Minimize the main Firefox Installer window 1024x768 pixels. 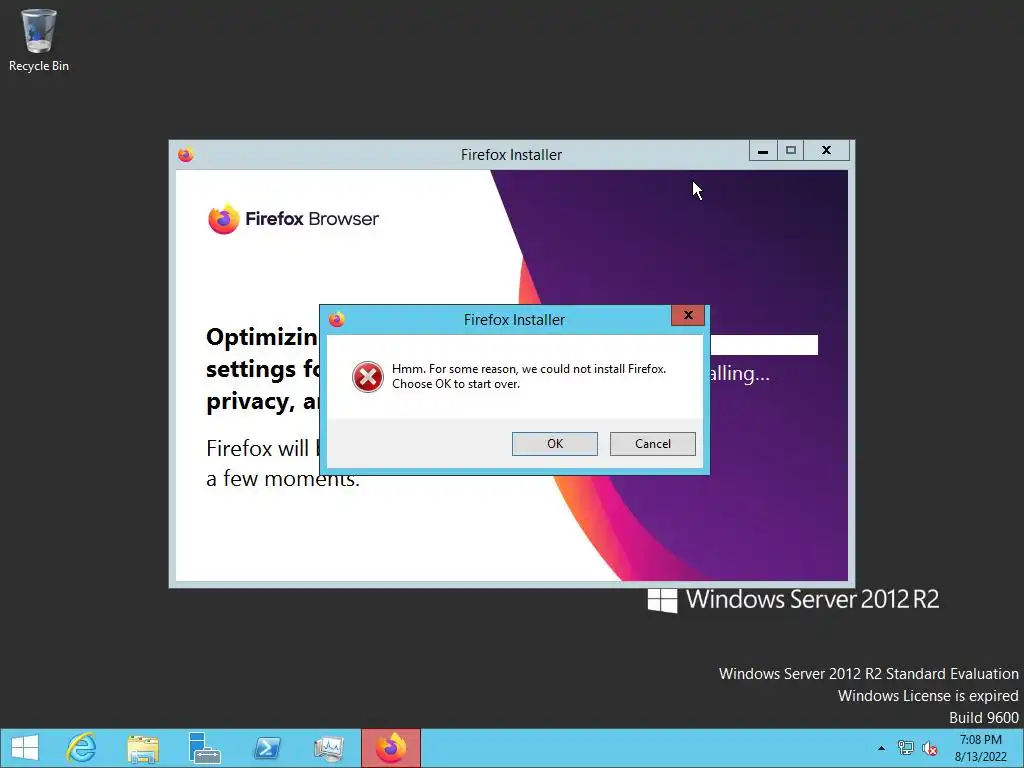coord(762,151)
